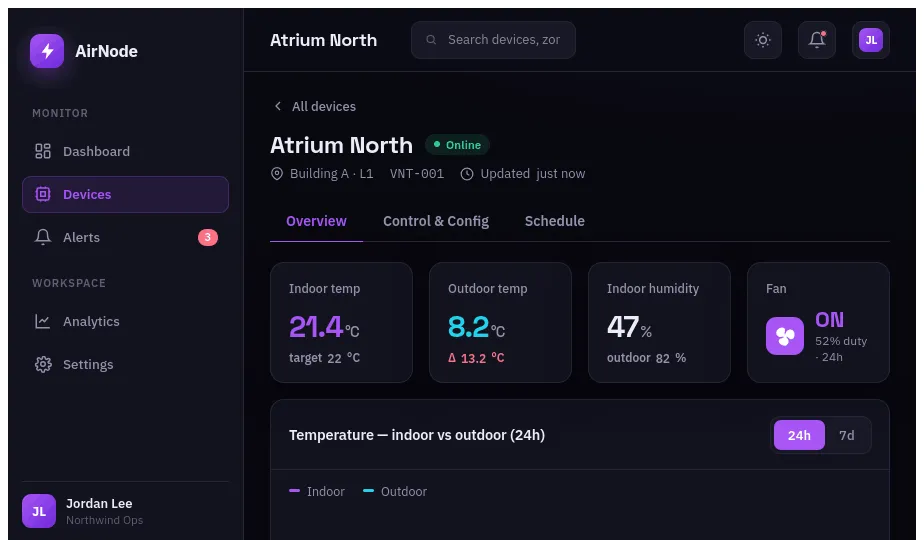Switch to the Schedule tab

point(555,221)
